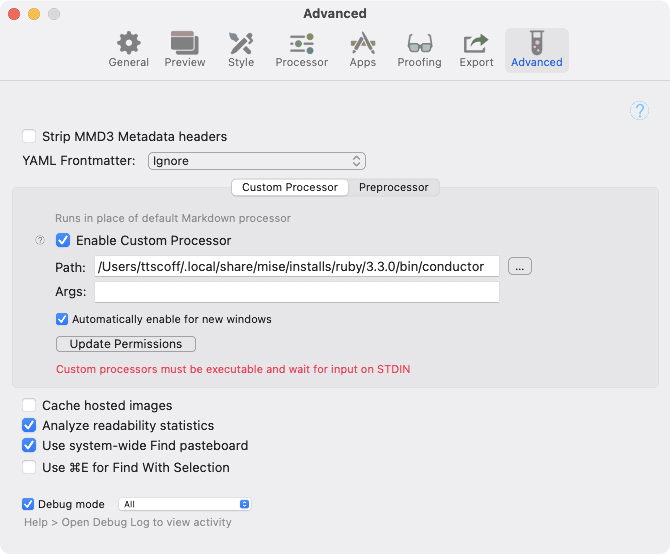Open the General preferences gear icon
670x554 pixels.
129,43
